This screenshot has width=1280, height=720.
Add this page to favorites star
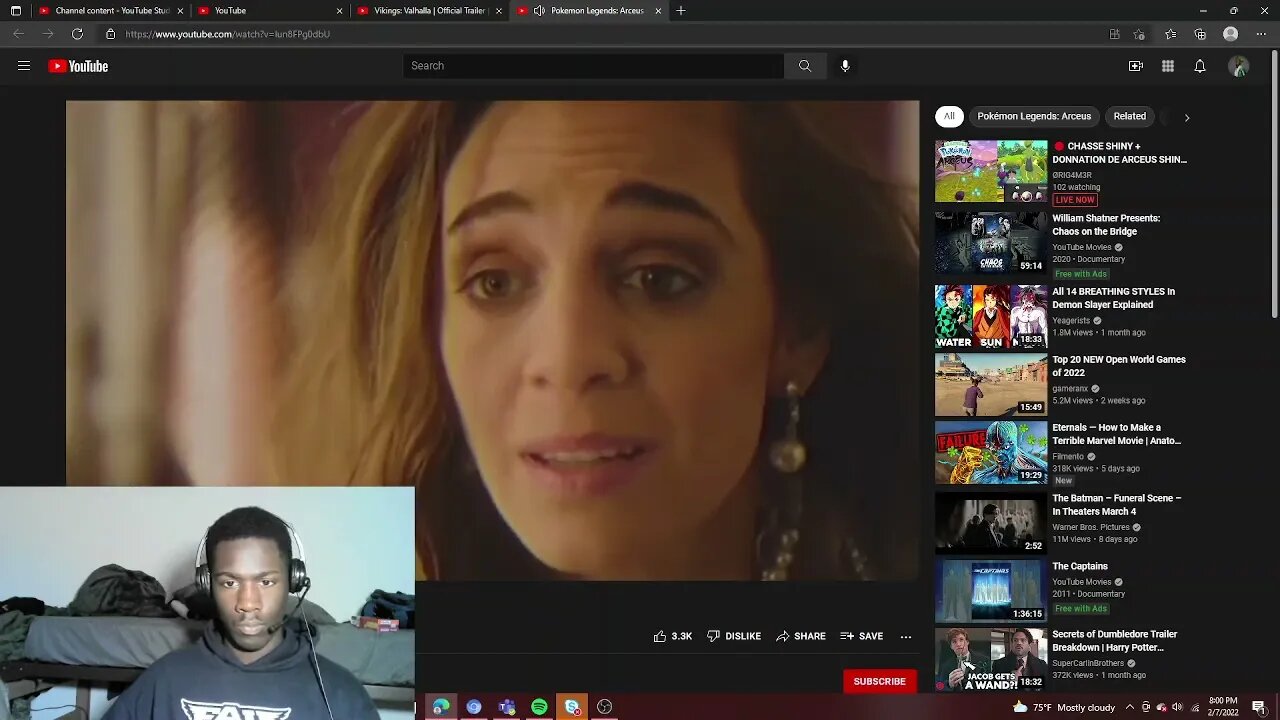(x=1139, y=34)
